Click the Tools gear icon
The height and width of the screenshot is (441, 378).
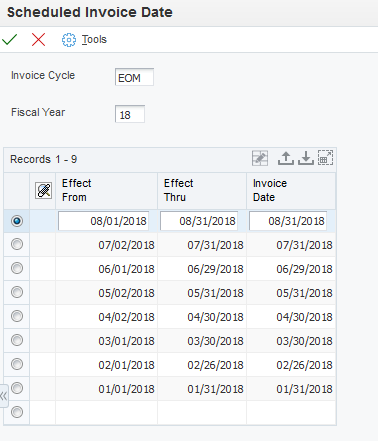coord(69,40)
